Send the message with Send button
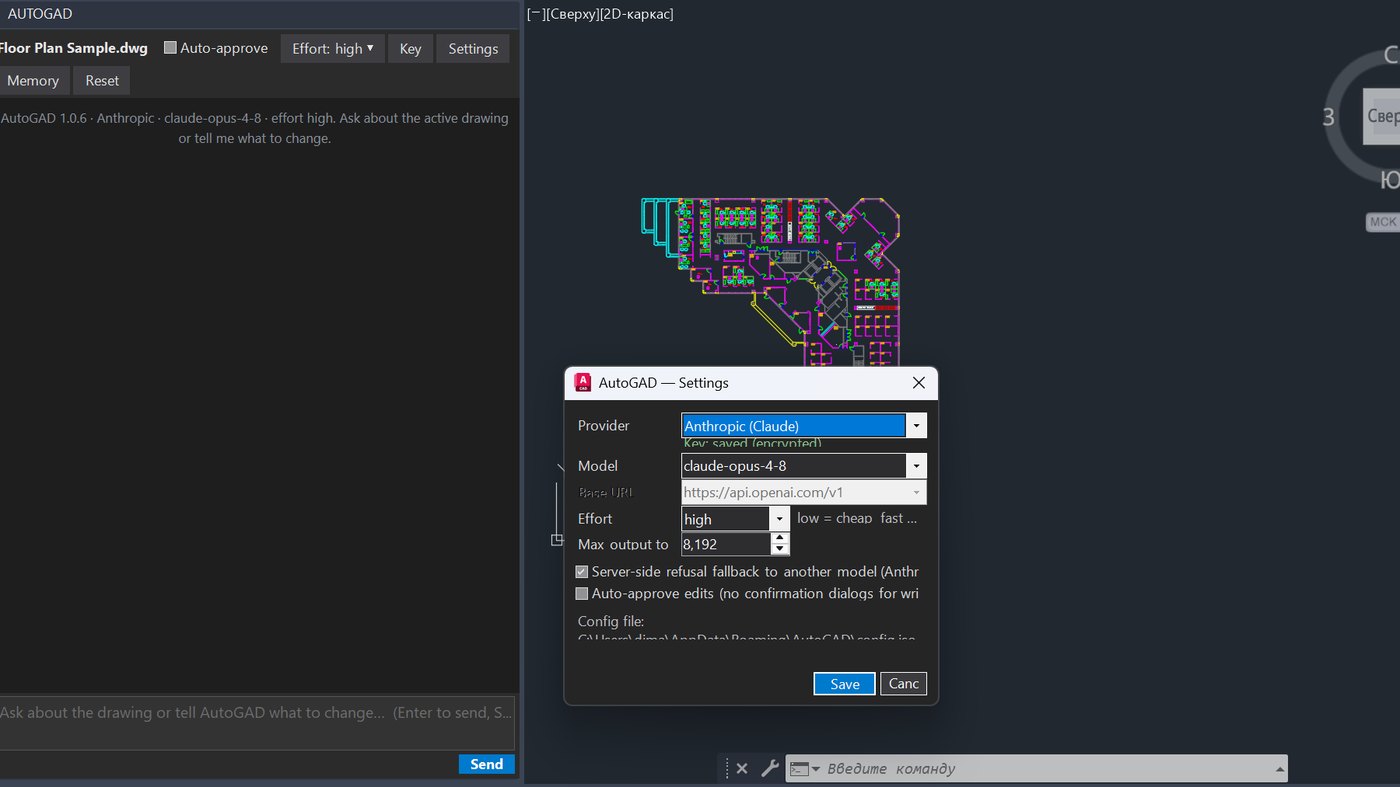The height and width of the screenshot is (787, 1400). [x=487, y=764]
